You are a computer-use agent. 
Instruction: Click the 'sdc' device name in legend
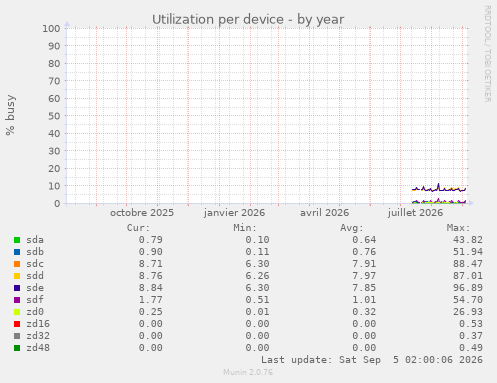(x=35, y=264)
